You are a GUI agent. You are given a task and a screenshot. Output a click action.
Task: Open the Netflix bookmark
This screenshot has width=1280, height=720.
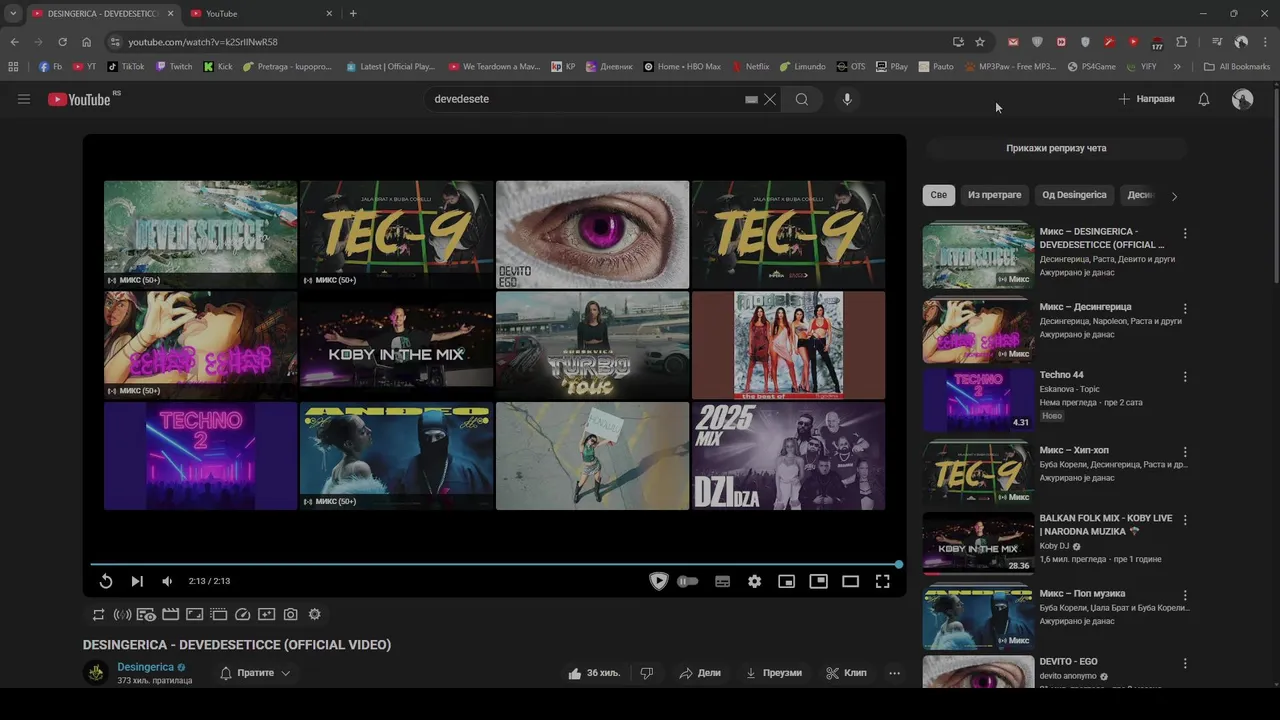click(x=751, y=67)
